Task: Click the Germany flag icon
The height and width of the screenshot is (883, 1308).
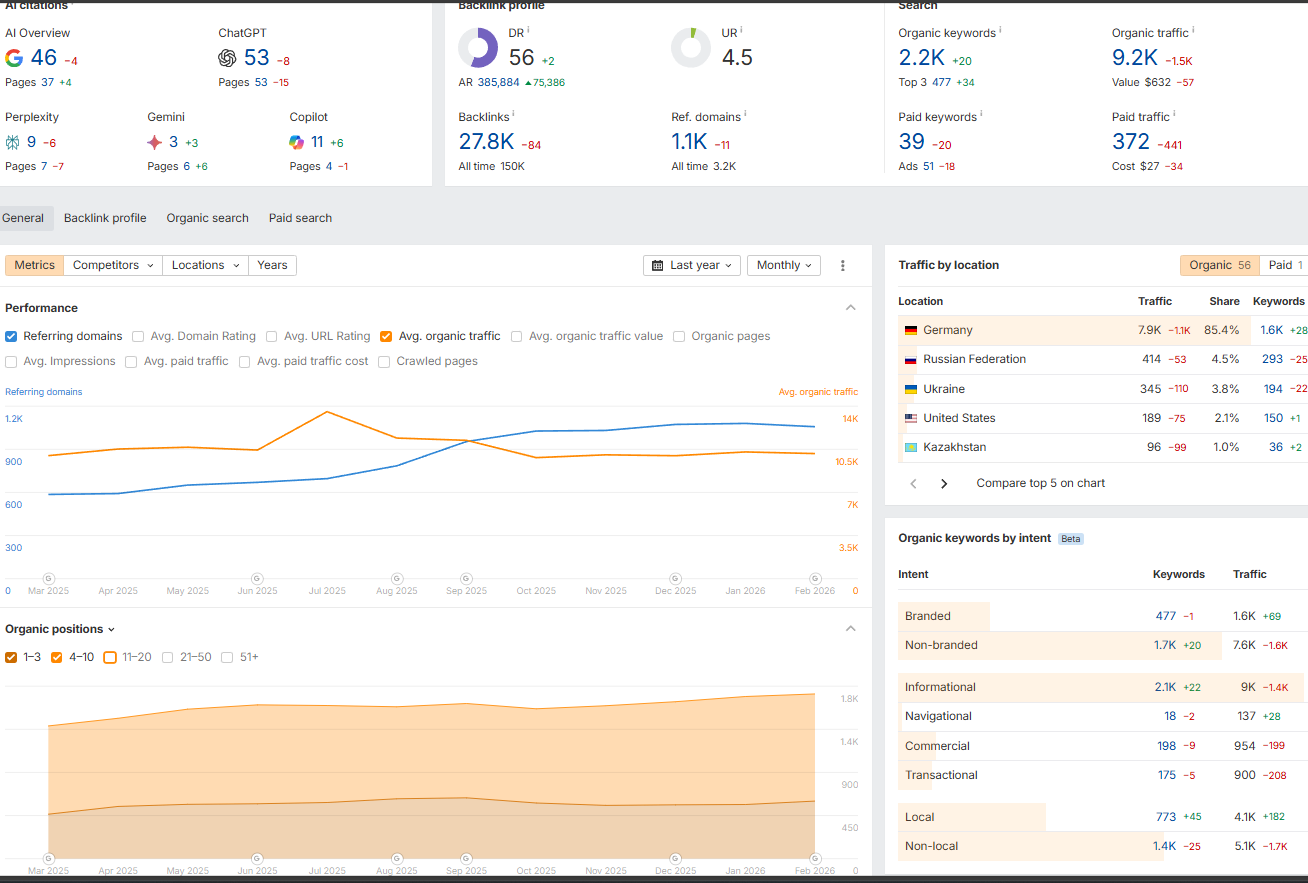Action: tap(910, 330)
